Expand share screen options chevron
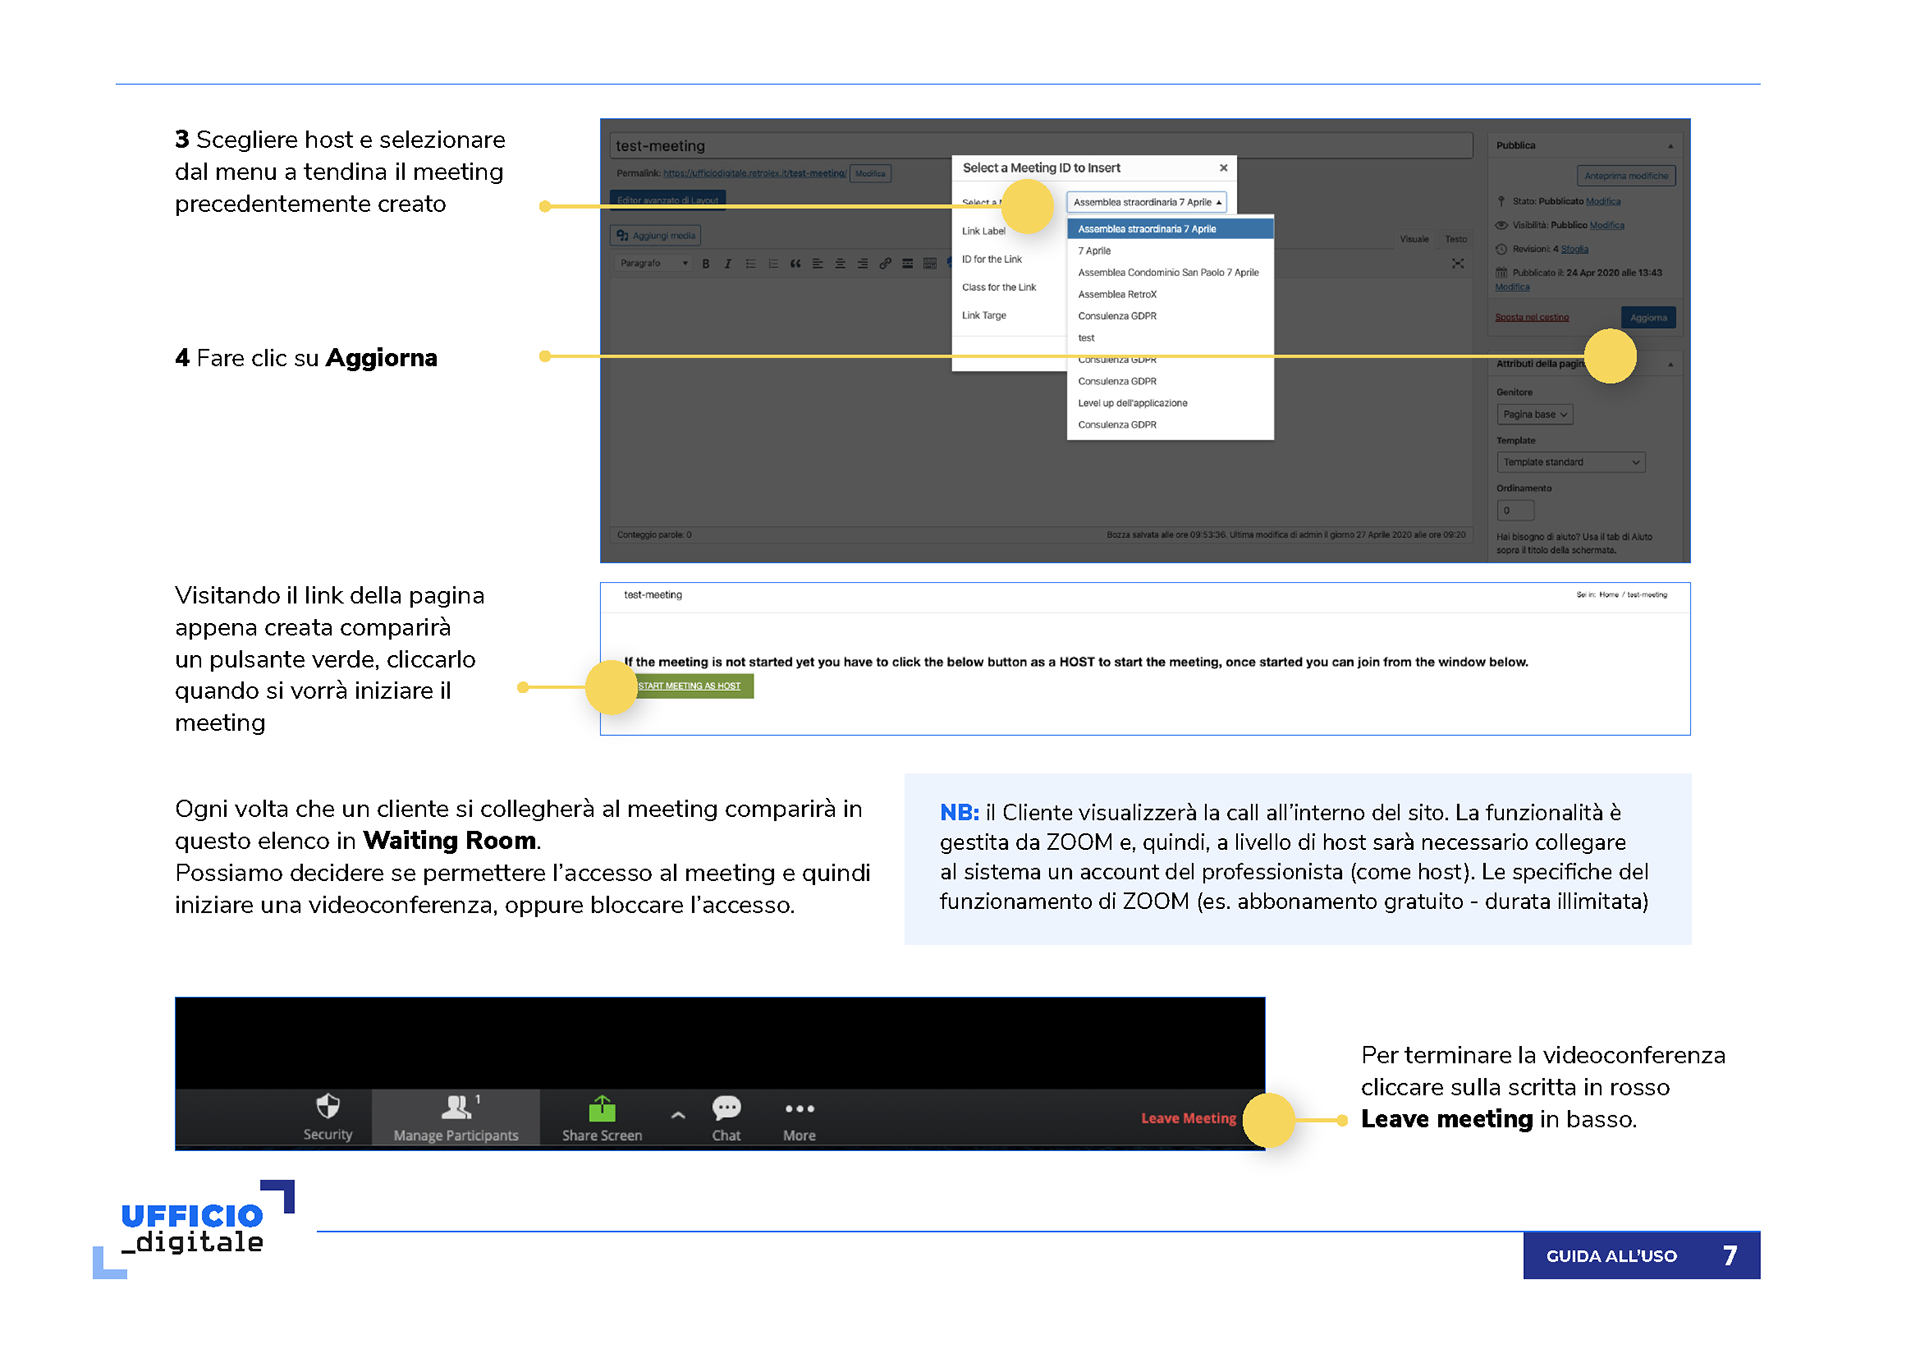 (x=678, y=1115)
